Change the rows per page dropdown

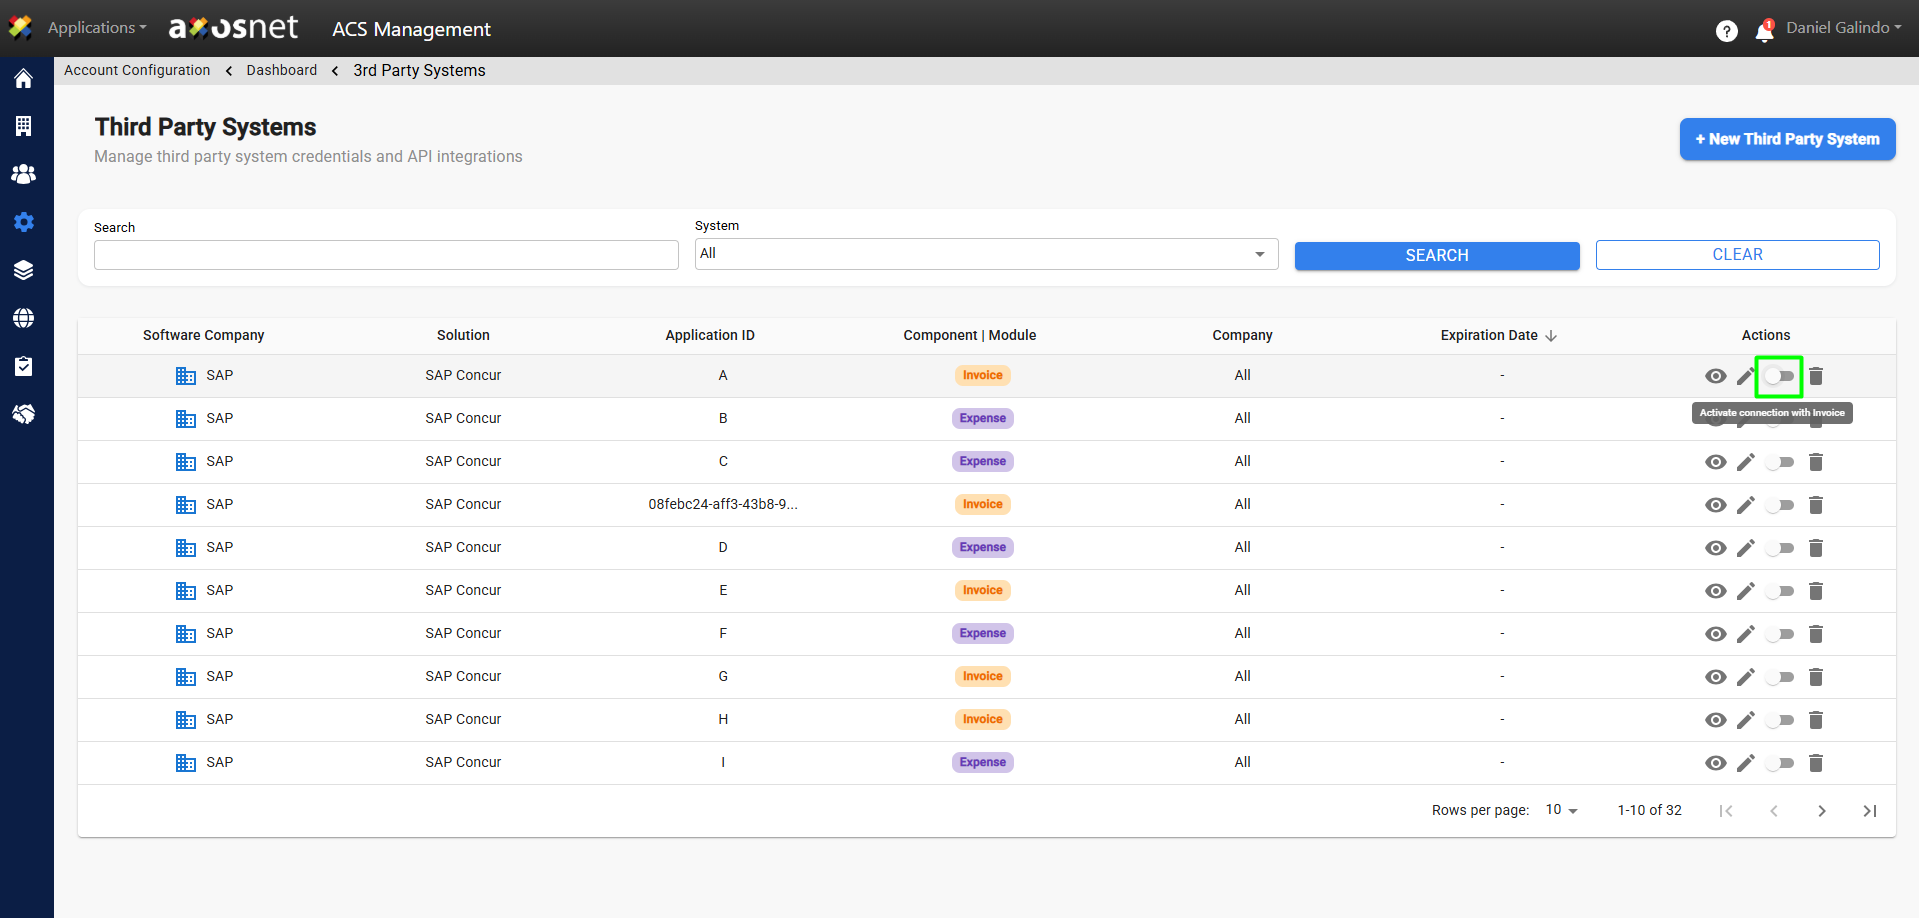click(1561, 810)
